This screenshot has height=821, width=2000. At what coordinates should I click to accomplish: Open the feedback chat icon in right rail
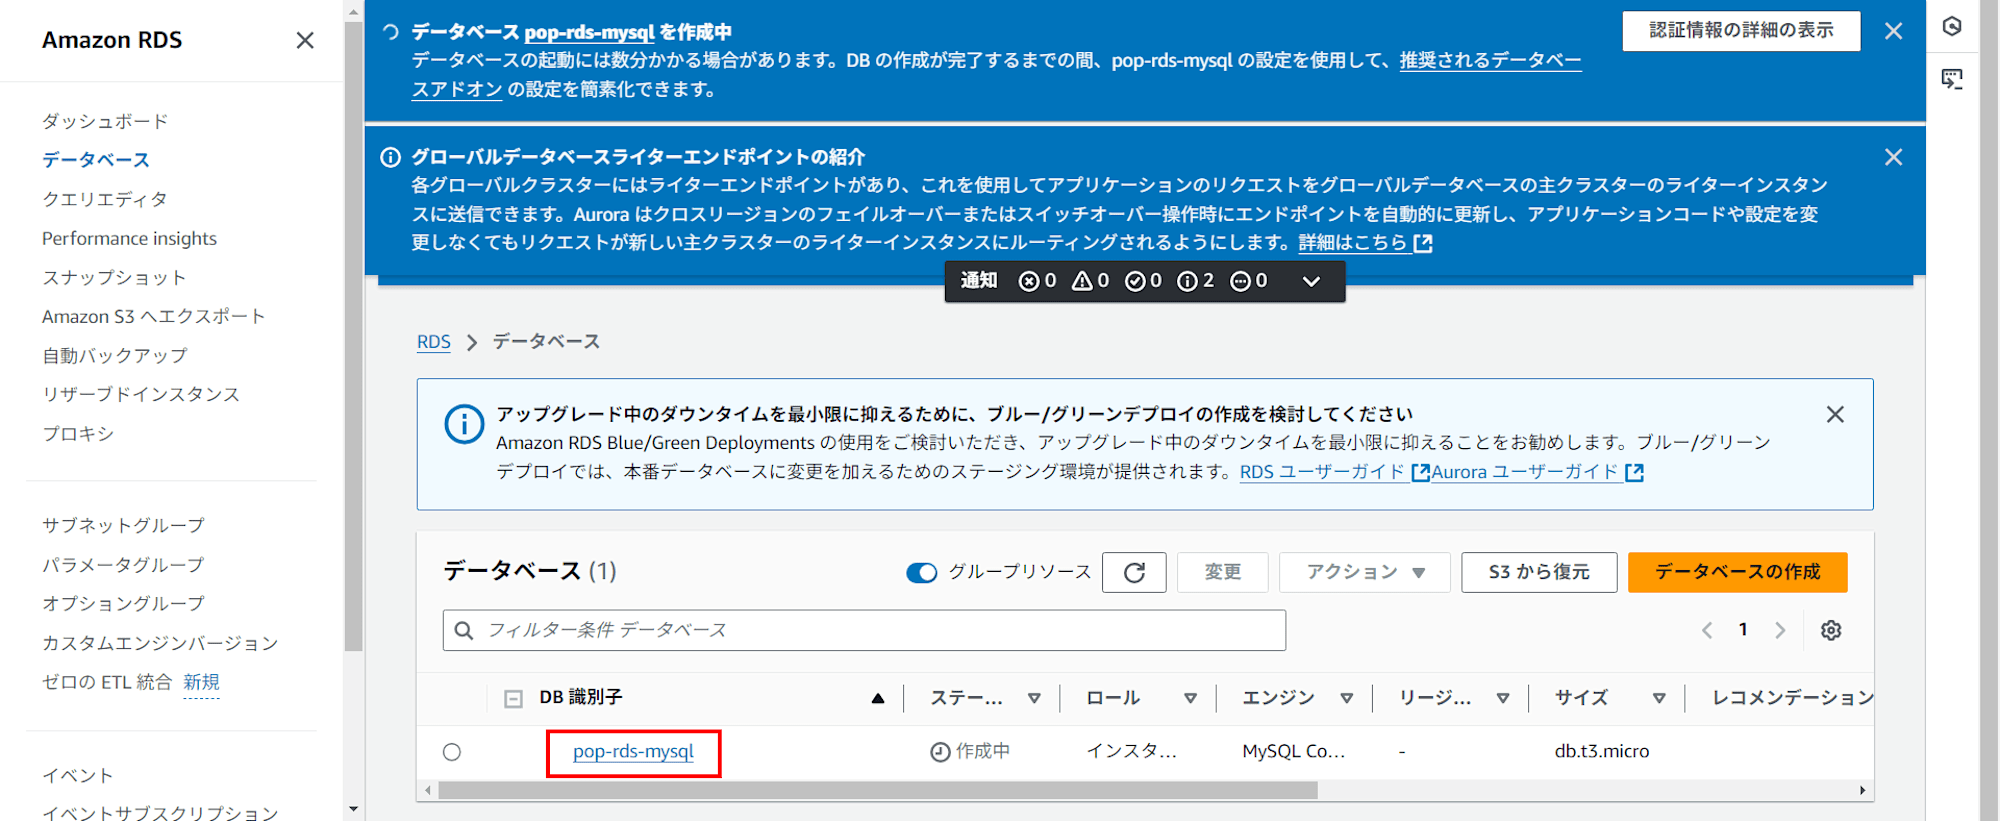(1952, 79)
